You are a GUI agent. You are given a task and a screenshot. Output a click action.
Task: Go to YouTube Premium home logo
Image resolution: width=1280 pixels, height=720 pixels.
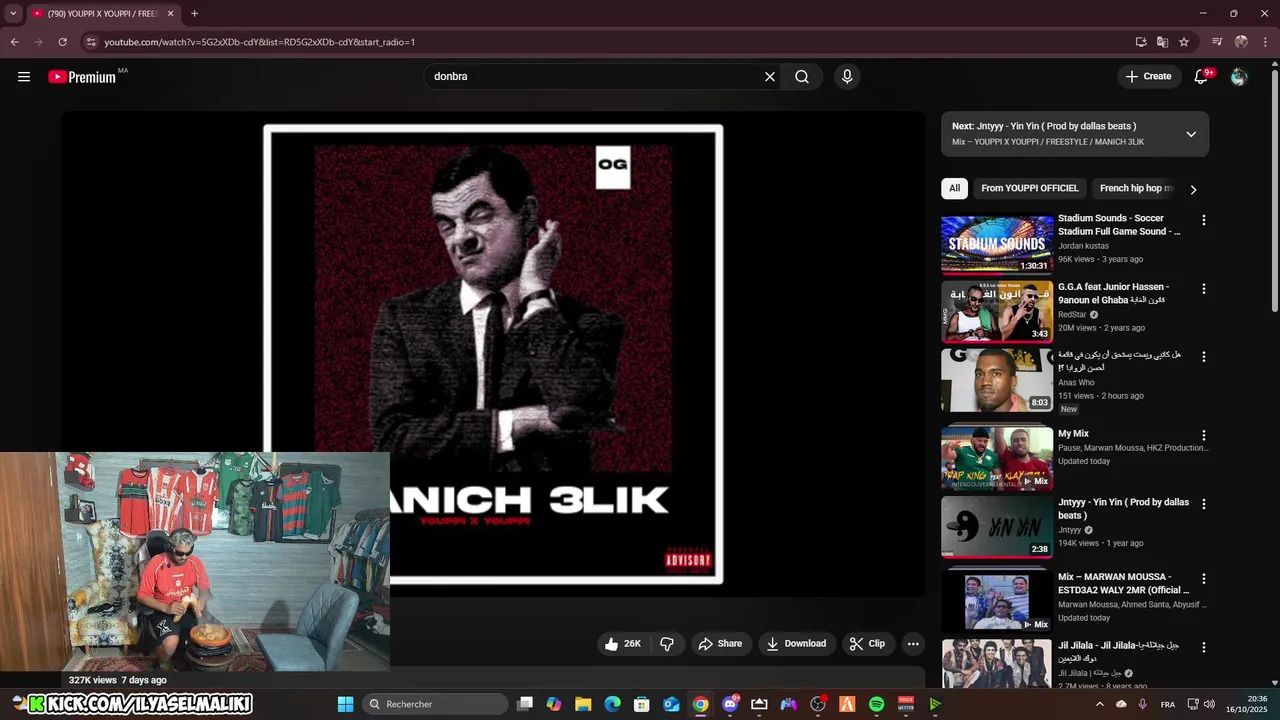click(x=82, y=77)
